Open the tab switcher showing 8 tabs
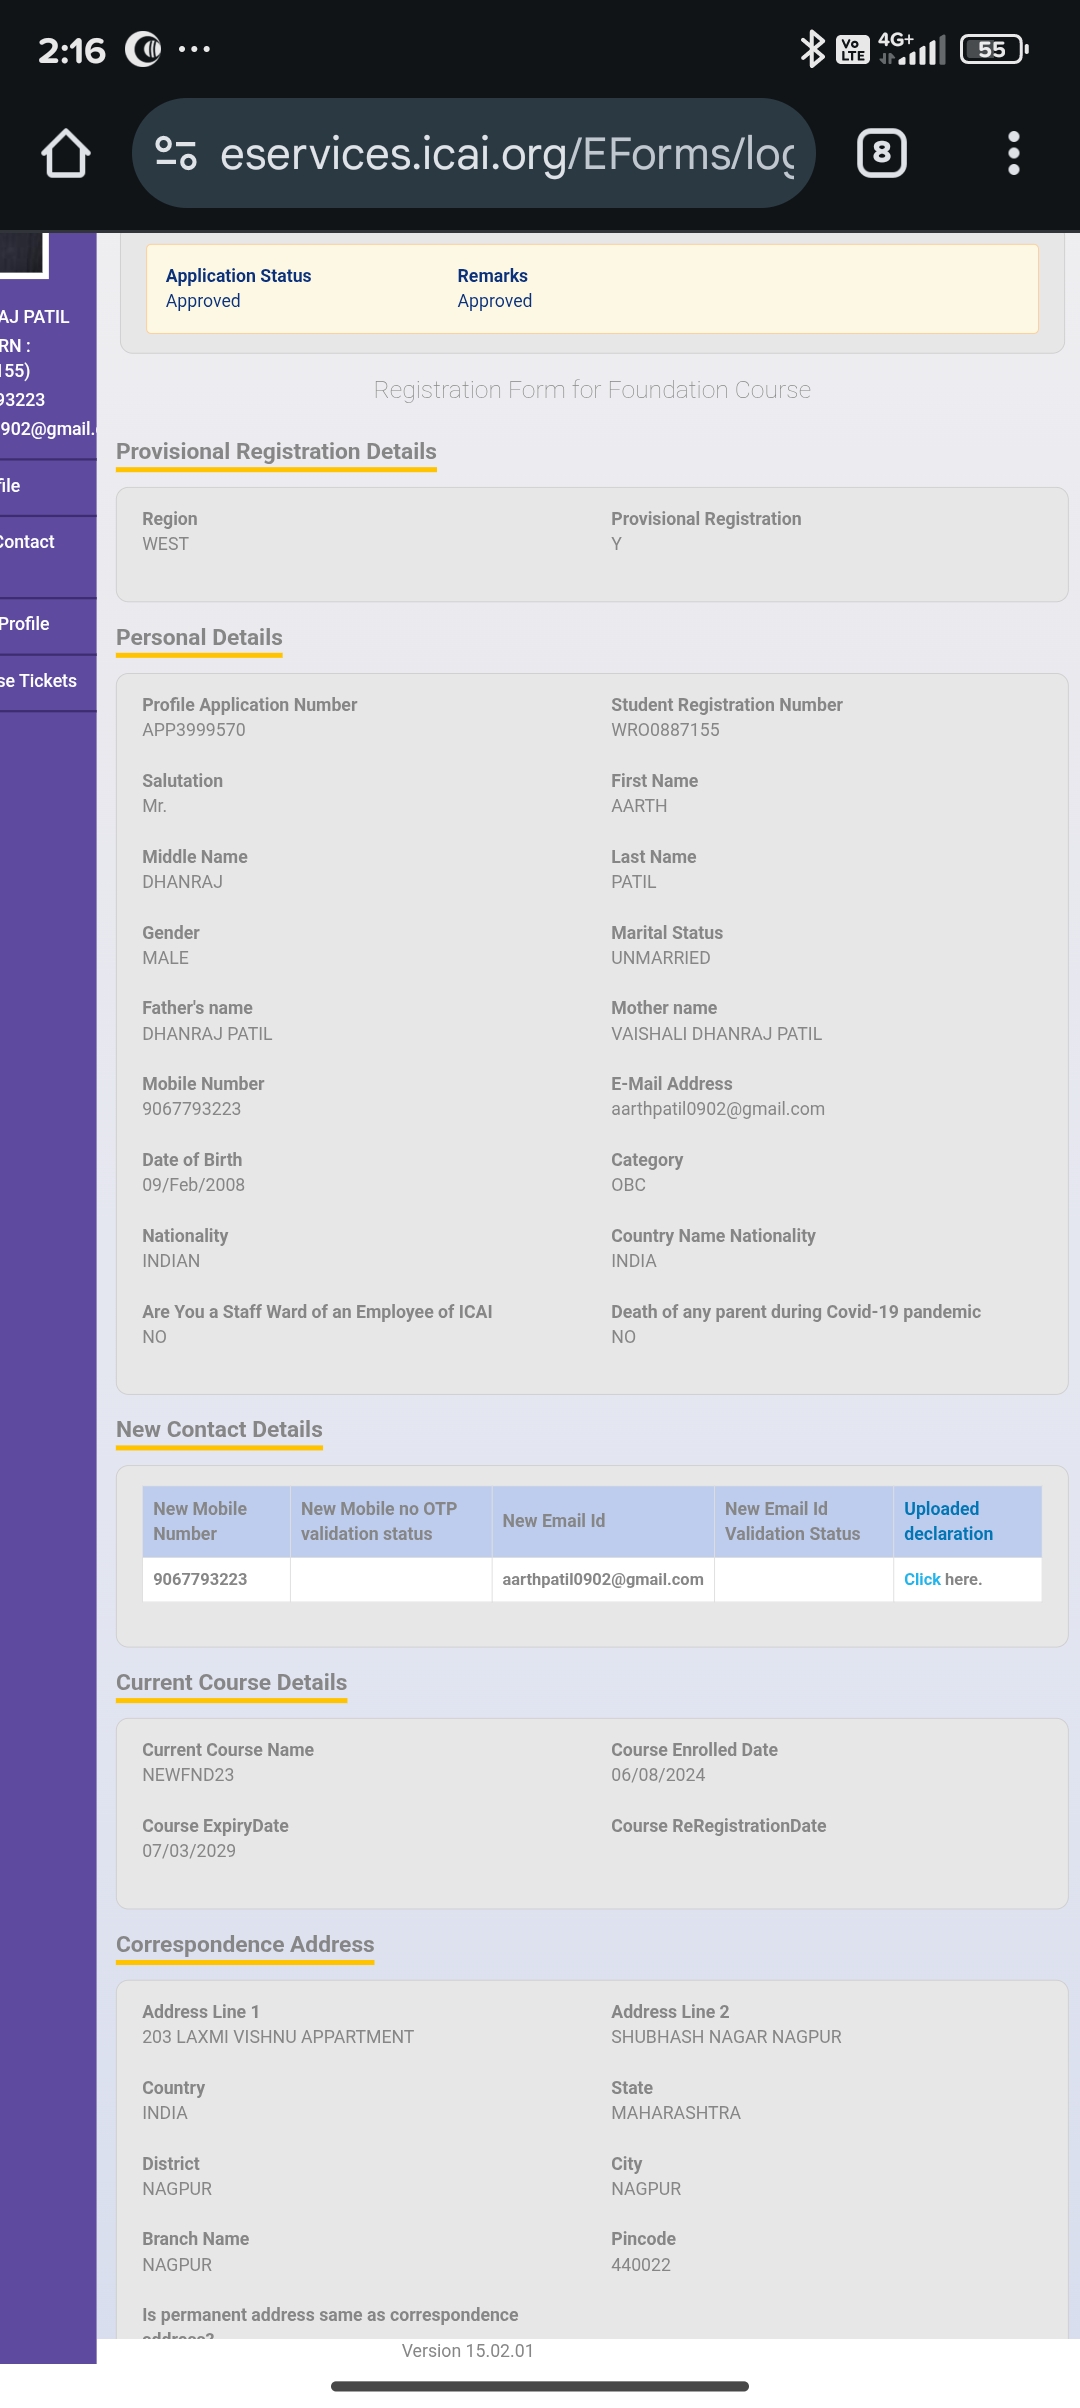This screenshot has height=2408, width=1080. click(x=881, y=154)
